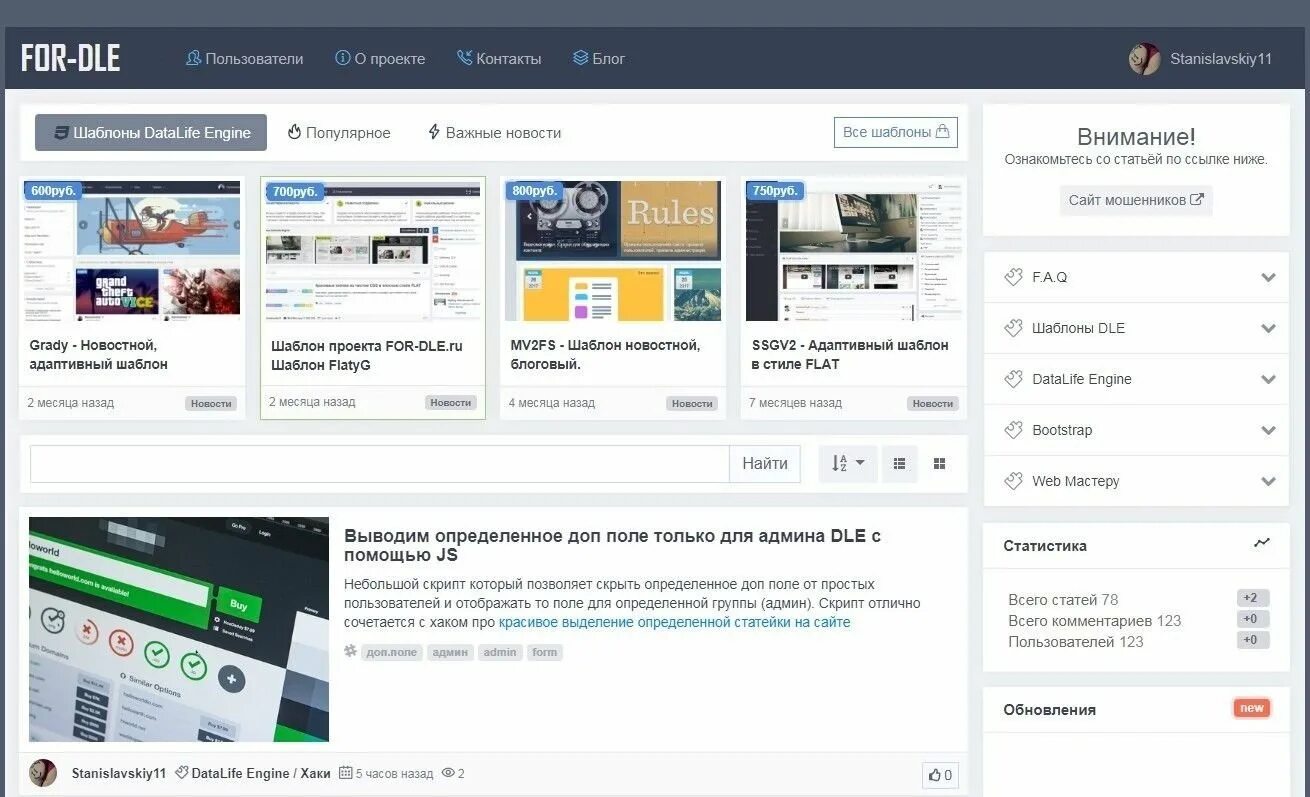Click the FOR-DLE site logo

(x=70, y=58)
